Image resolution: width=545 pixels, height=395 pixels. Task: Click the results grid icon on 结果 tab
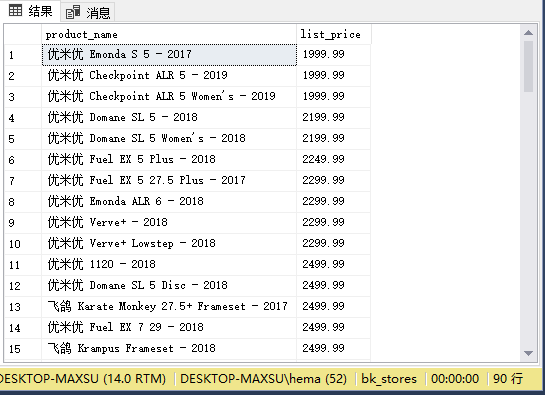pyautogui.click(x=15, y=10)
